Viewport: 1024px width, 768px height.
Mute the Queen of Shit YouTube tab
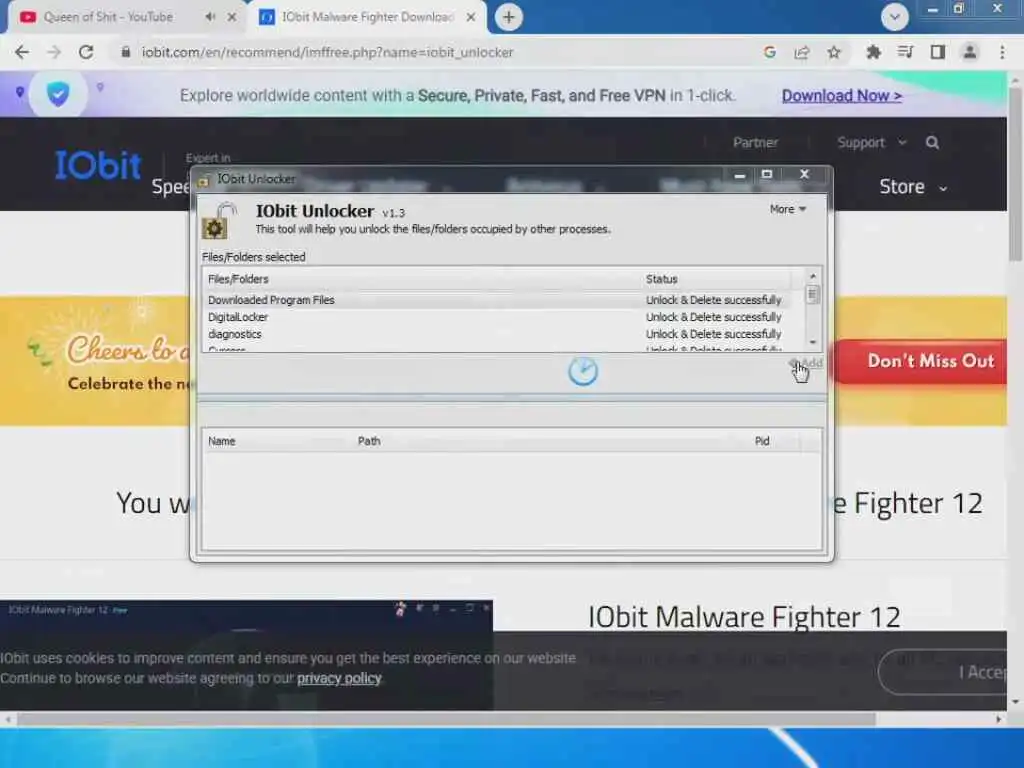click(210, 17)
